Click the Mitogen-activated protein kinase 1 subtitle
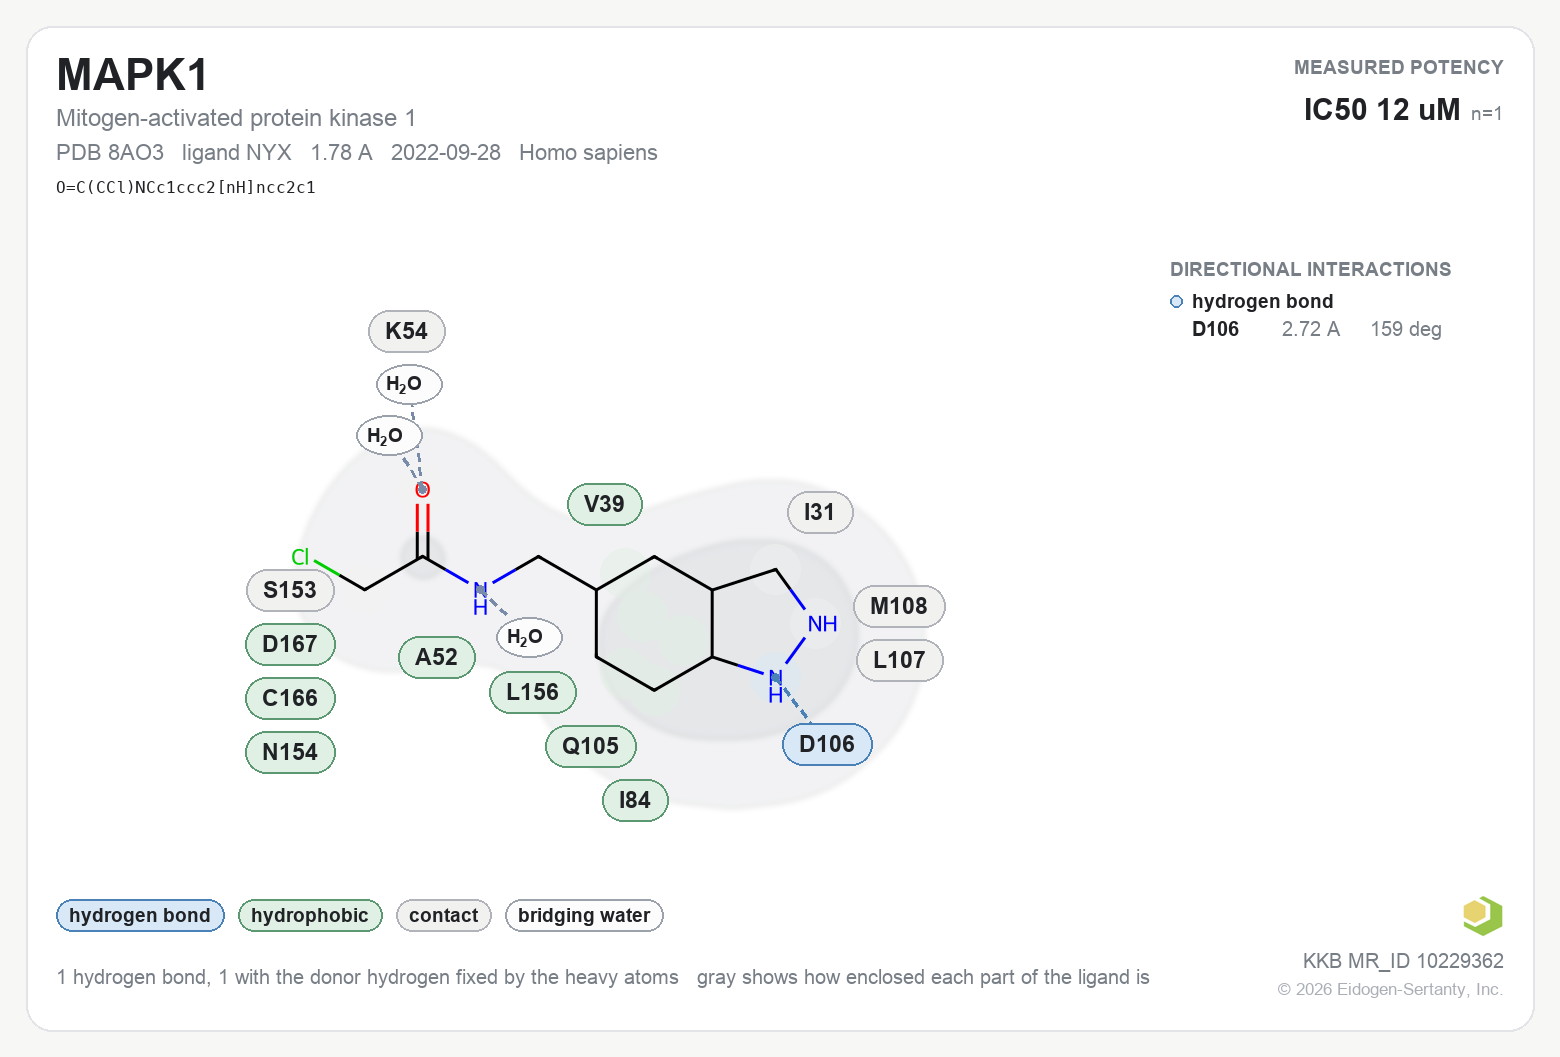 236,118
